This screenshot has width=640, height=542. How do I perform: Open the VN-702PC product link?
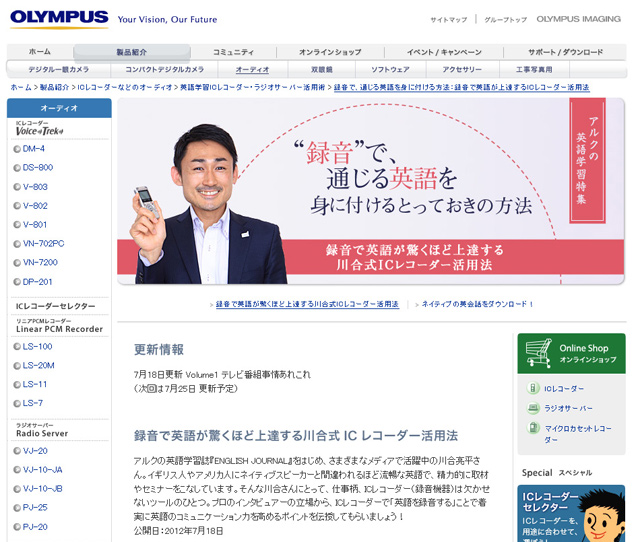point(43,244)
